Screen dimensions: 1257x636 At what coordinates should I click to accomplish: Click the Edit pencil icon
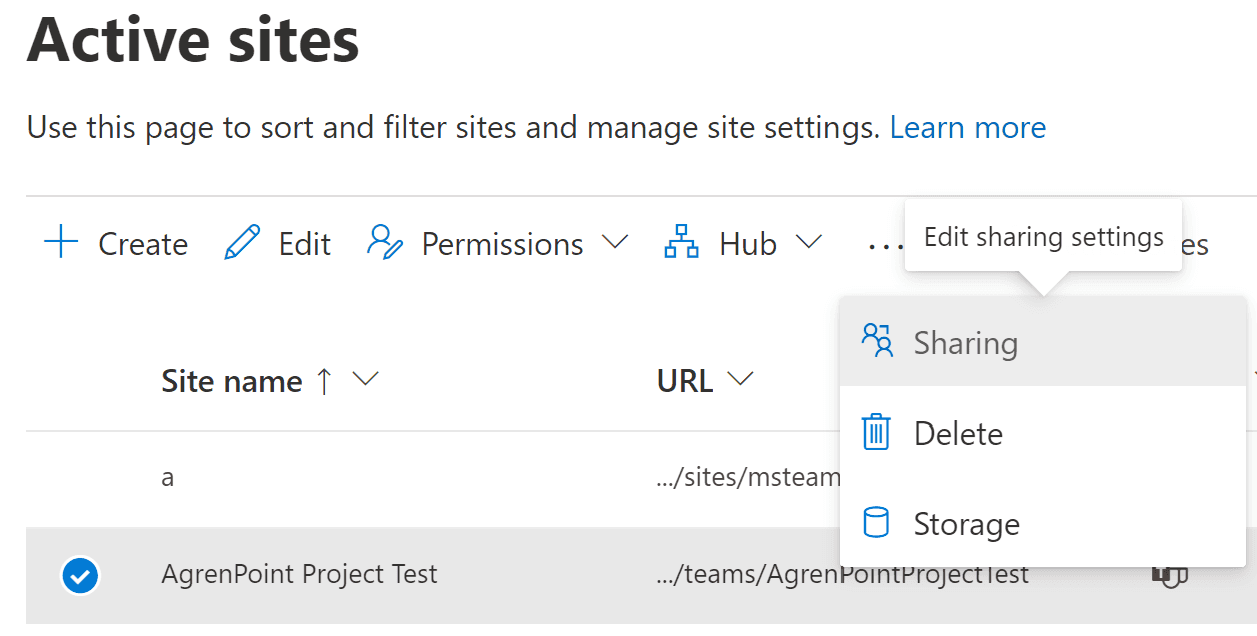(240, 242)
